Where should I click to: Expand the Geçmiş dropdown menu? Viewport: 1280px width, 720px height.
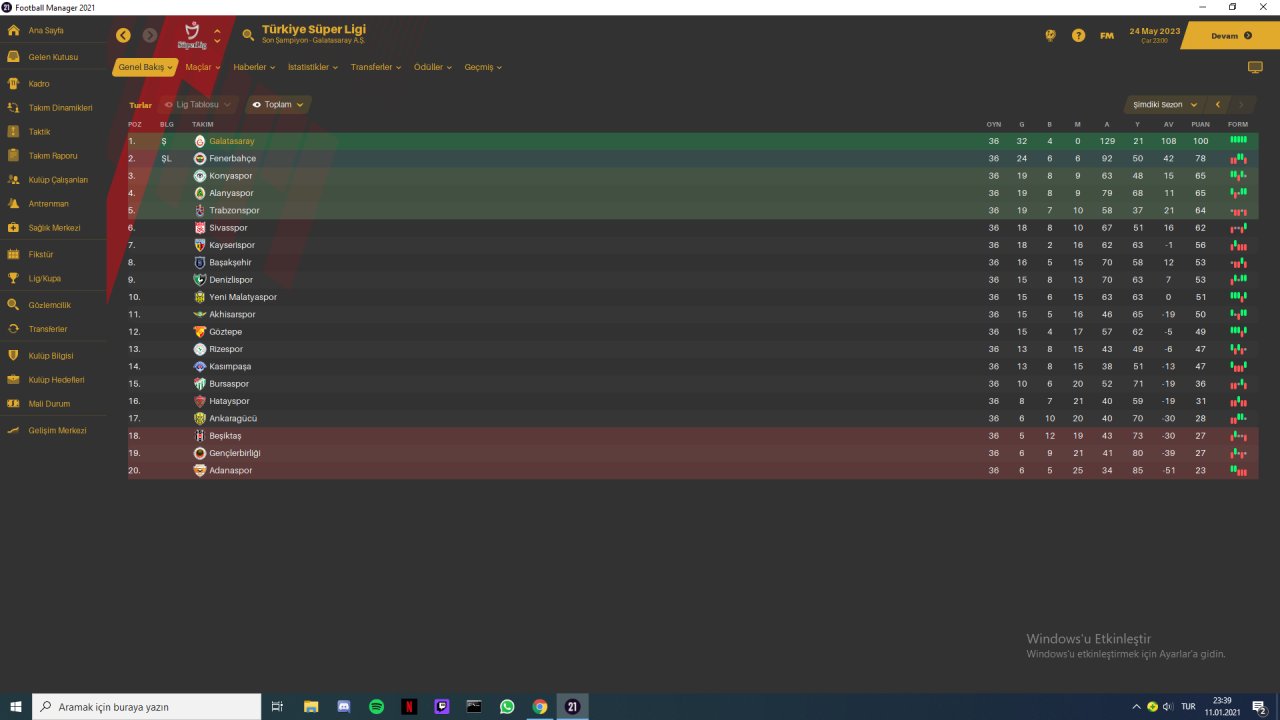pyautogui.click(x=483, y=67)
